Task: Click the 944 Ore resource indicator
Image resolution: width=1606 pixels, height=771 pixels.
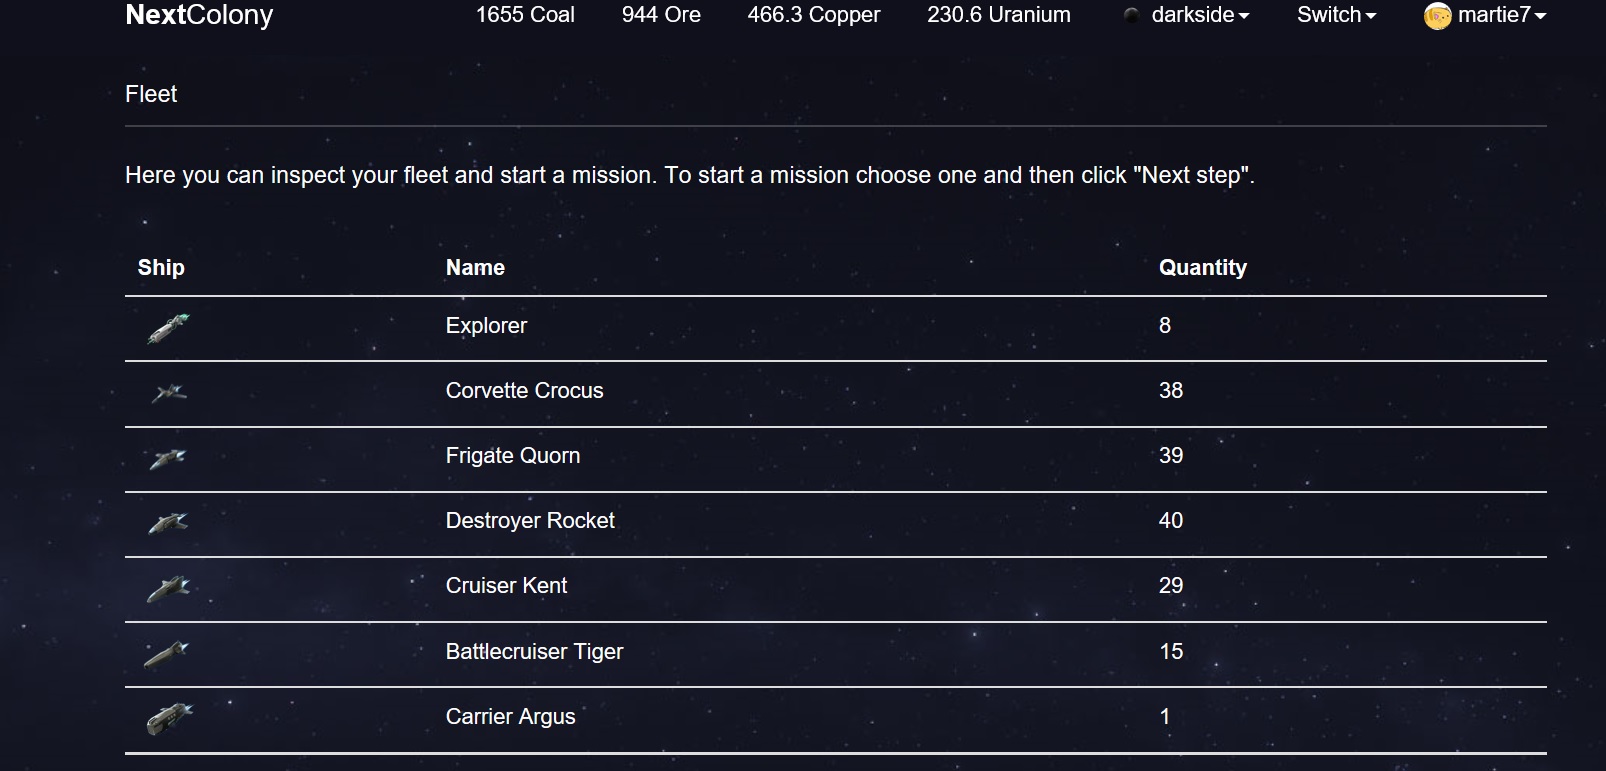Action: click(x=661, y=15)
